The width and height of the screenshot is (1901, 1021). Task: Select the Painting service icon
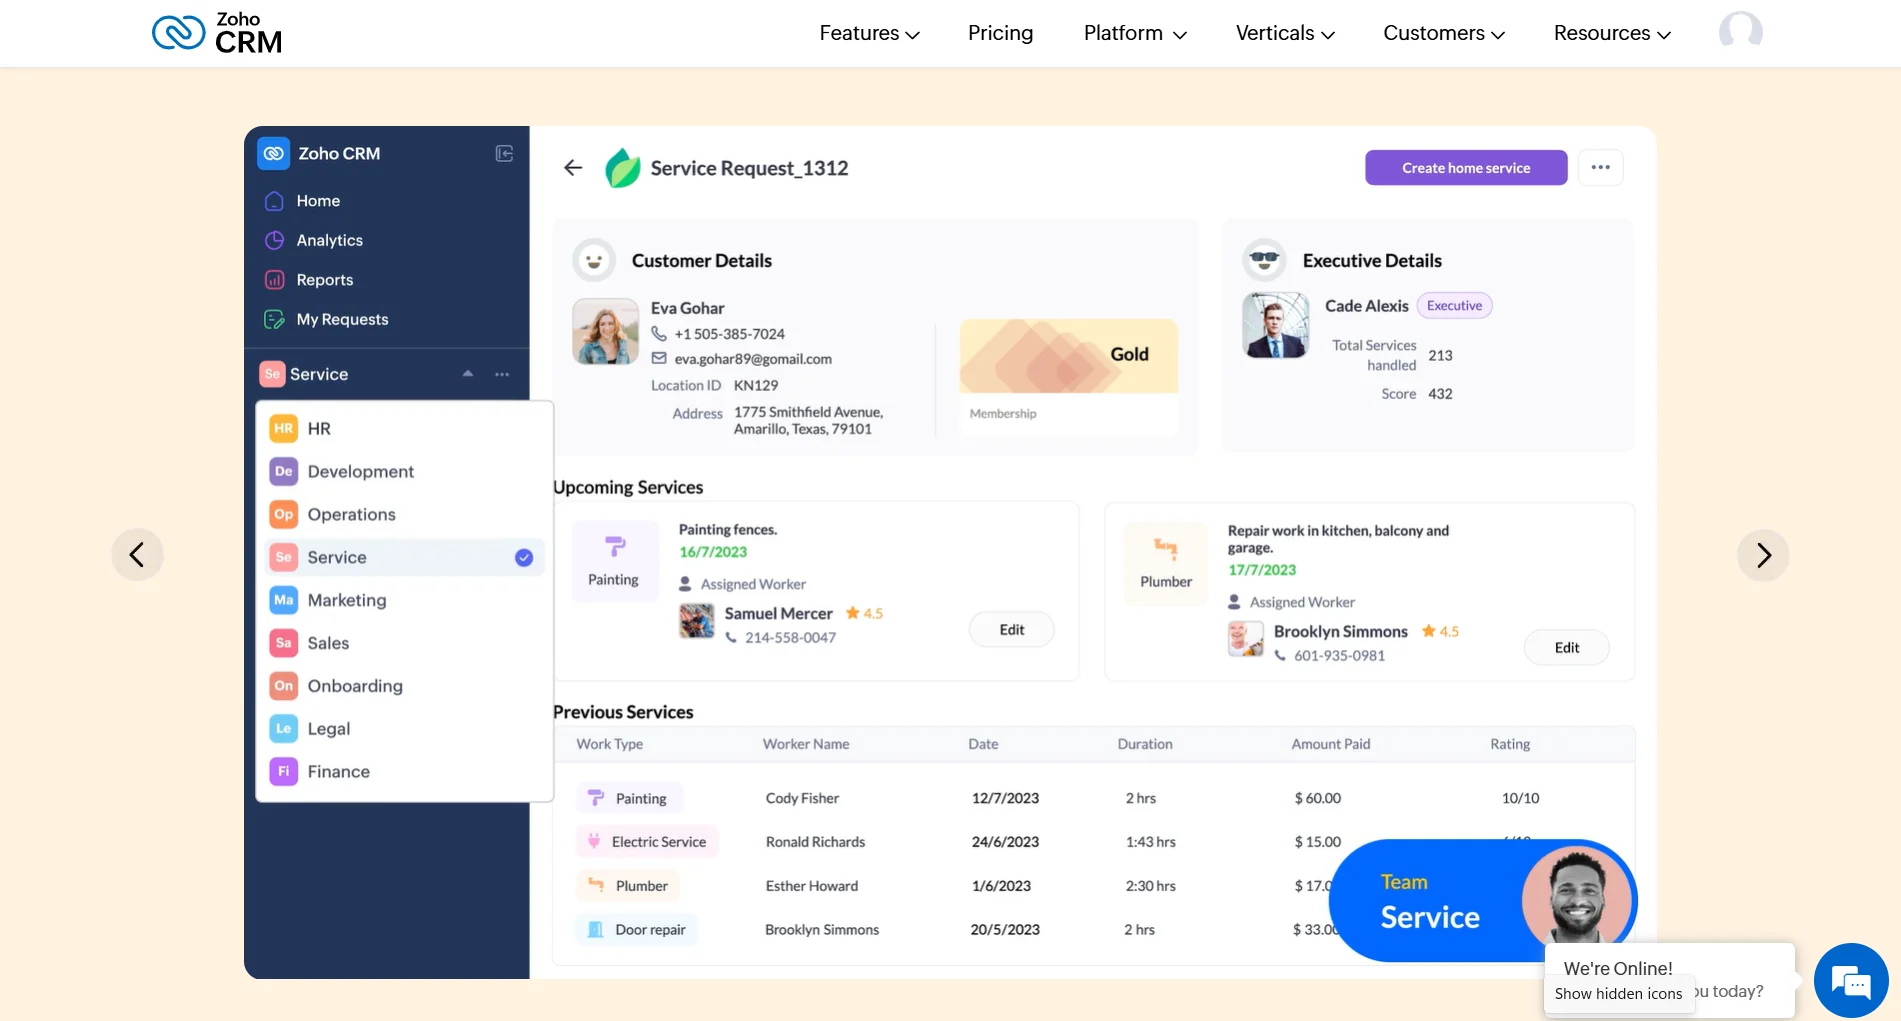point(615,548)
